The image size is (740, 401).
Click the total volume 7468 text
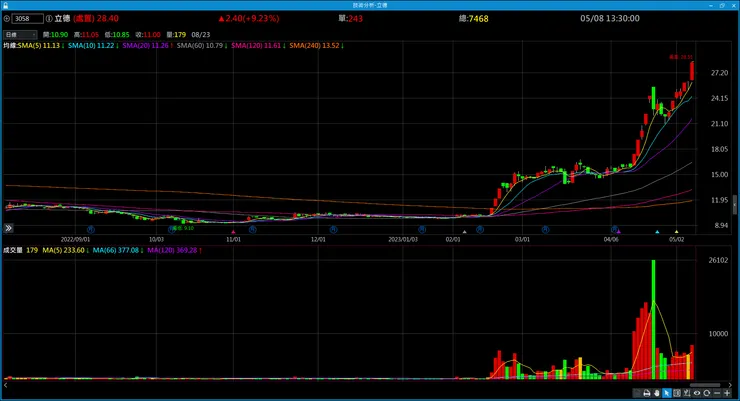[478, 18]
